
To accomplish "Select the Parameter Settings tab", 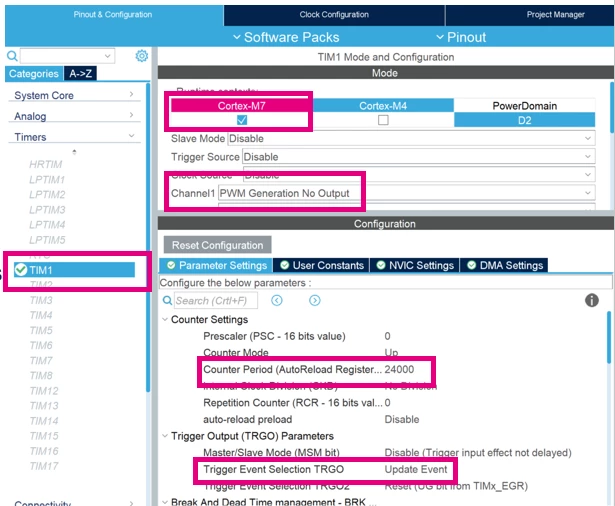I will tap(216, 265).
